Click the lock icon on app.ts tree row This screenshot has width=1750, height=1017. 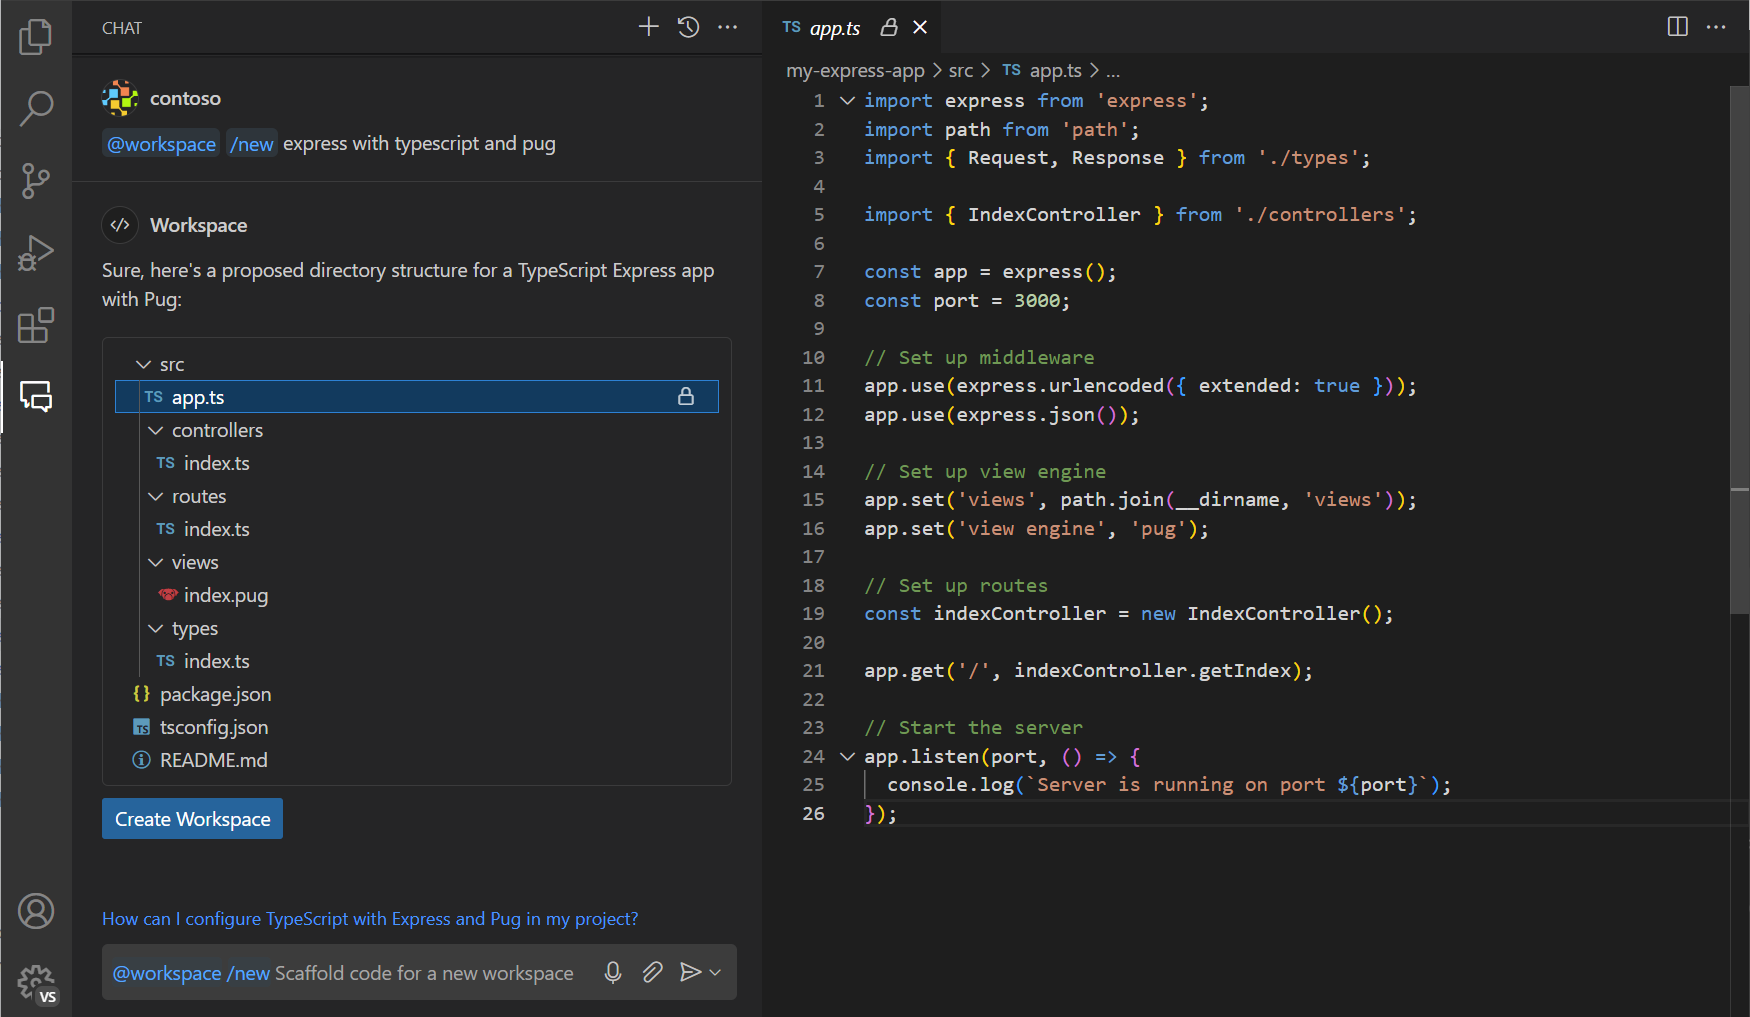click(686, 397)
